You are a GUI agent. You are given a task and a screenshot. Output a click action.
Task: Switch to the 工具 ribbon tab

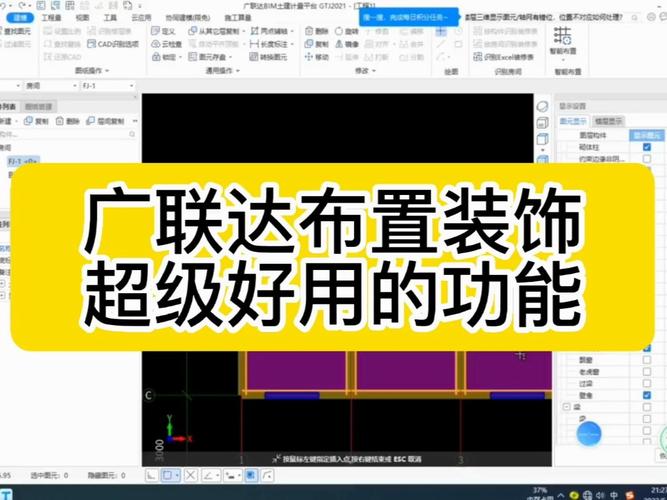tap(110, 17)
